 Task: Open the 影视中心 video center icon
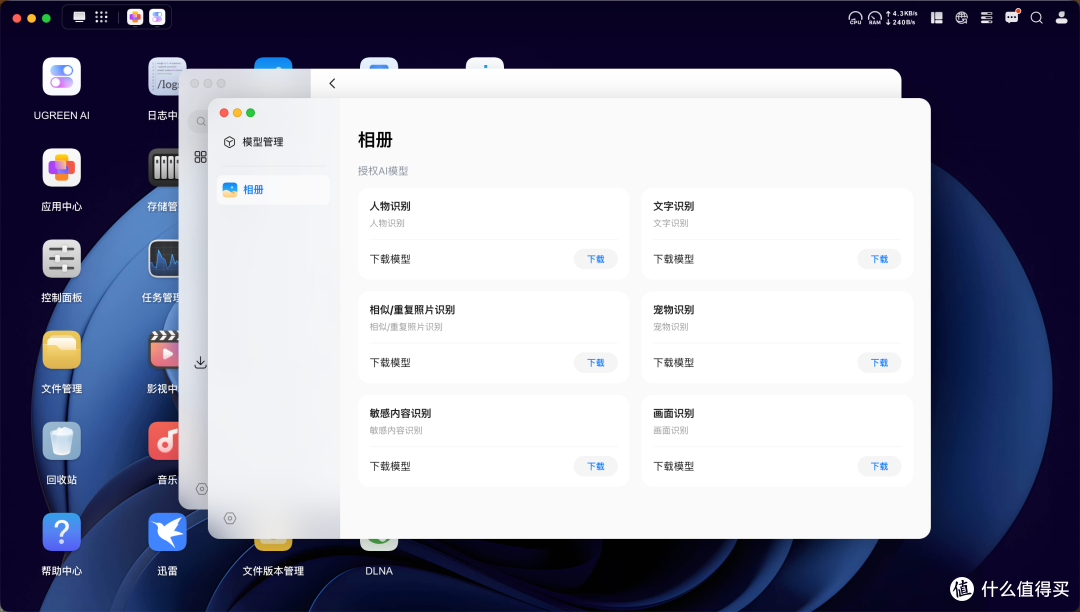(163, 350)
